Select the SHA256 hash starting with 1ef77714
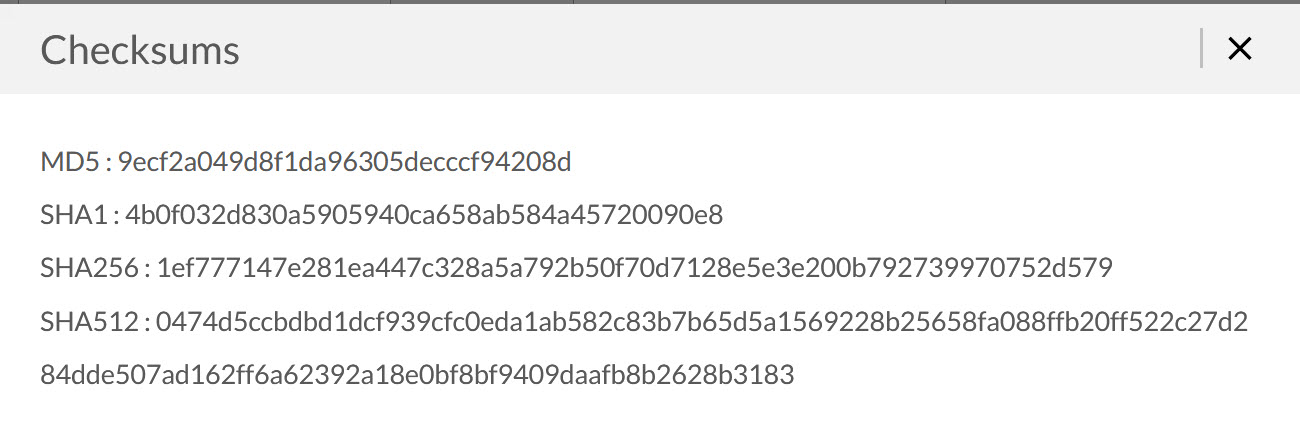The image size is (1300, 441). pos(634,269)
